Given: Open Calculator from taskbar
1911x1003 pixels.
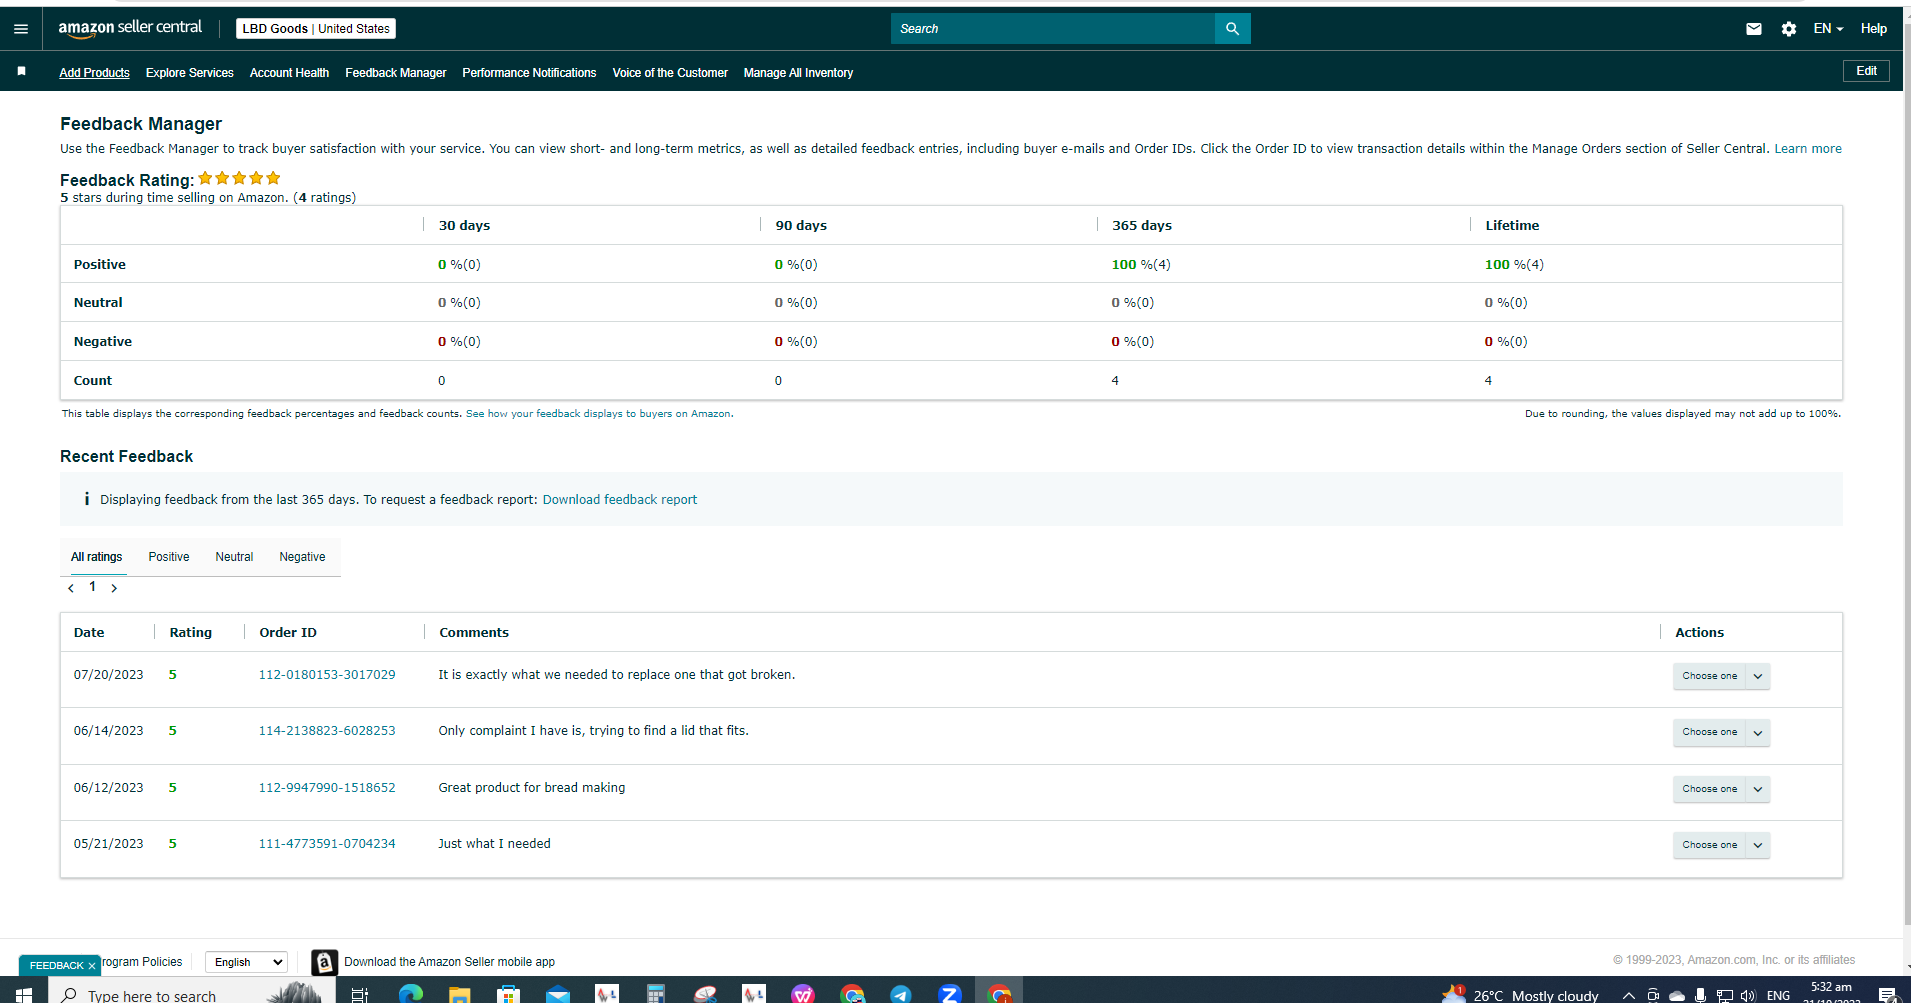Looking at the screenshot, I should pos(656,993).
